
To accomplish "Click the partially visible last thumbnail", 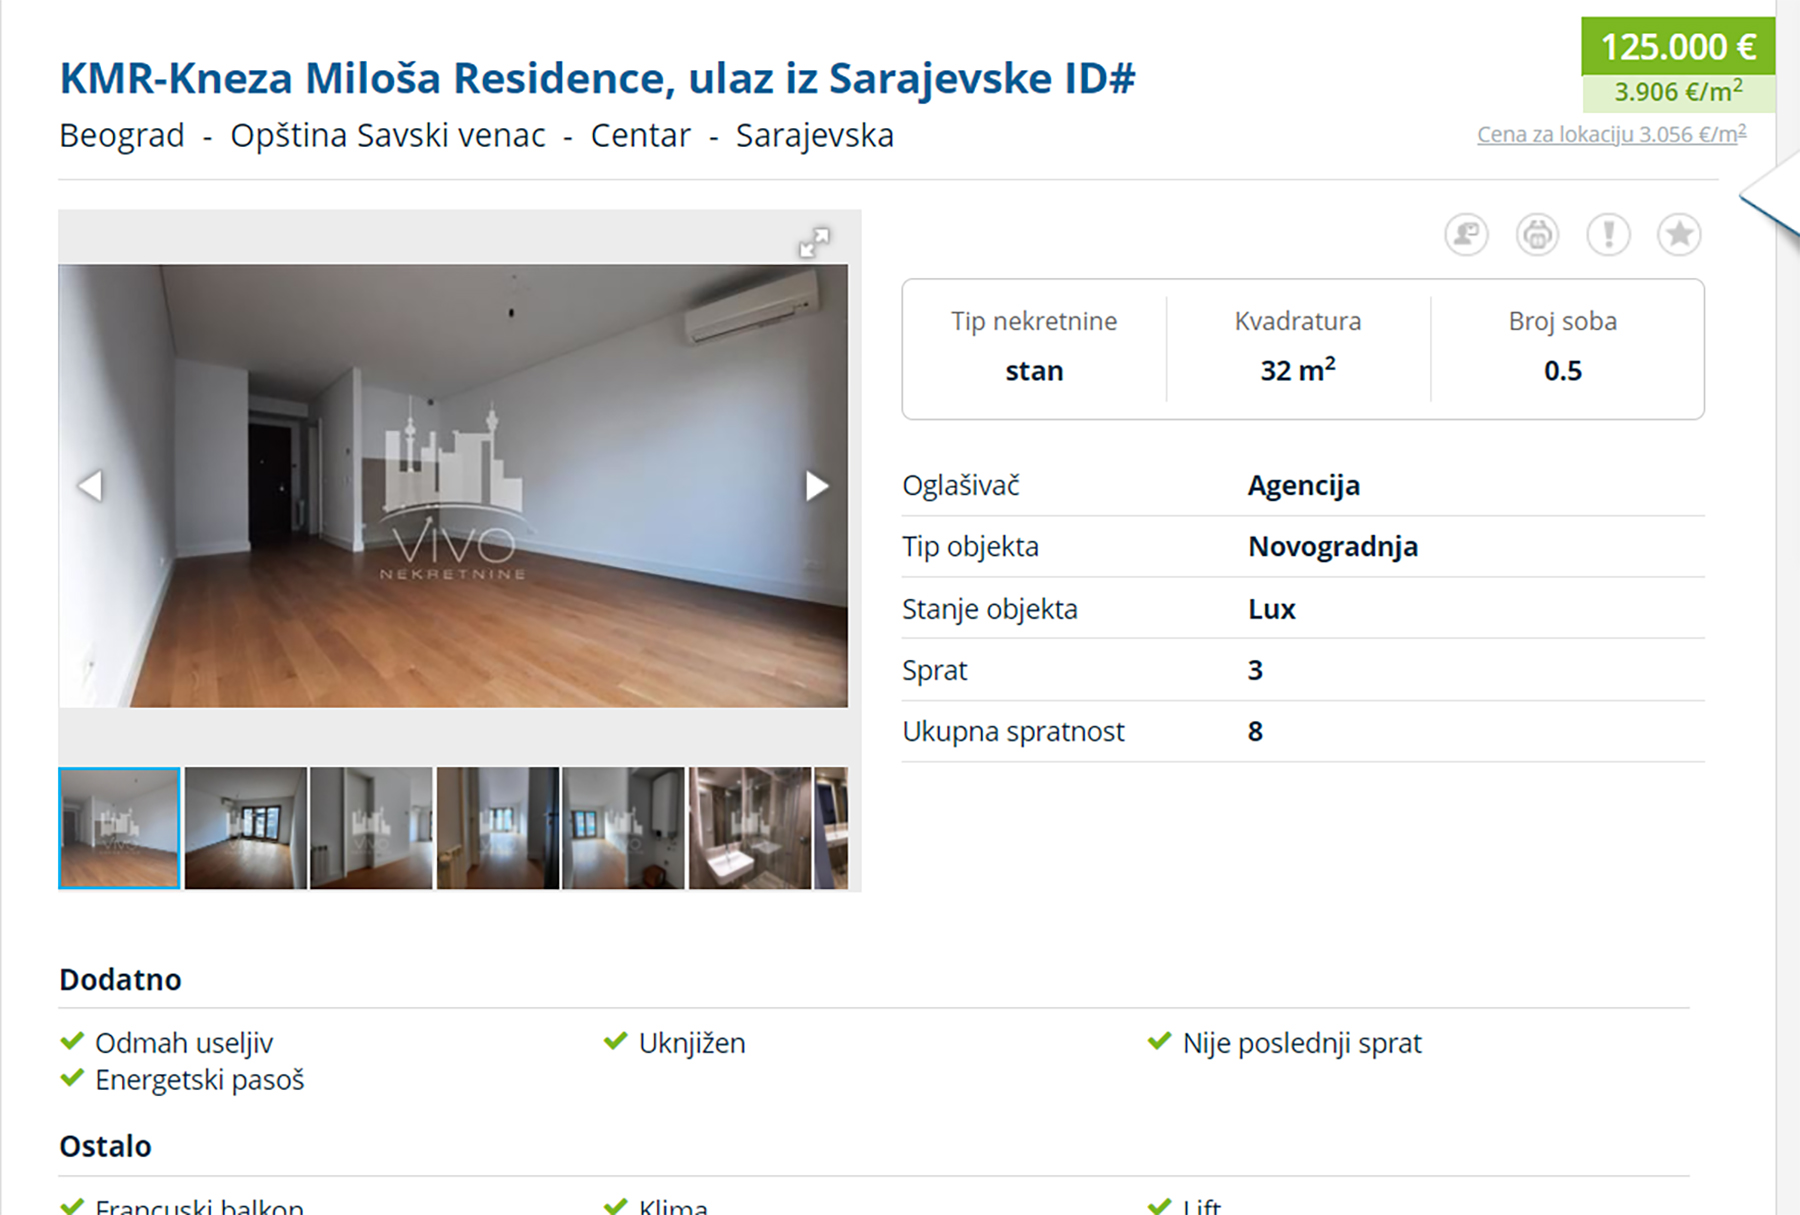I will point(831,828).
